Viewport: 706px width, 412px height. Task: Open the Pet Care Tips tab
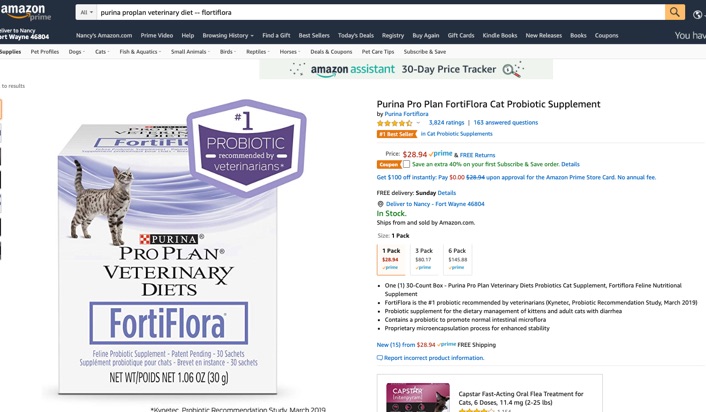(x=378, y=52)
